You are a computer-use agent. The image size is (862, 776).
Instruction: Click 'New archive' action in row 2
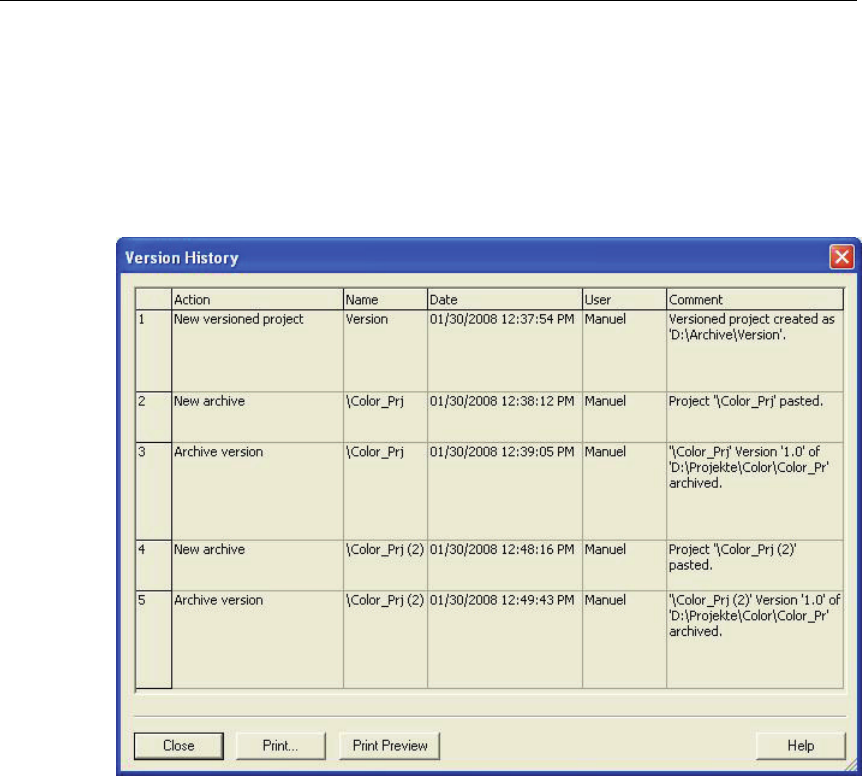tap(257, 417)
